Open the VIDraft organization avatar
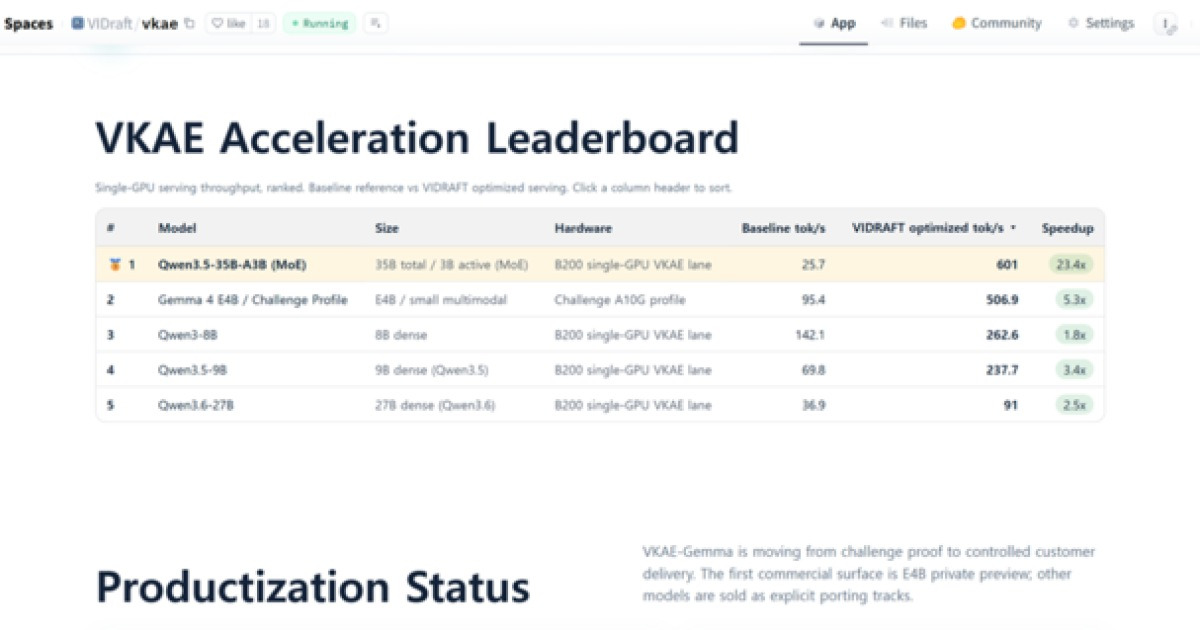Screen dimensions: 1200x630 [78, 23]
